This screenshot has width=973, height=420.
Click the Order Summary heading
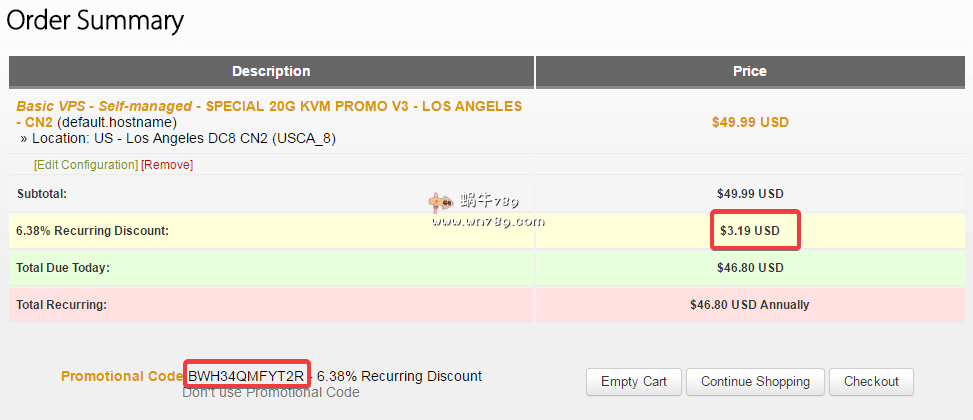tap(95, 20)
